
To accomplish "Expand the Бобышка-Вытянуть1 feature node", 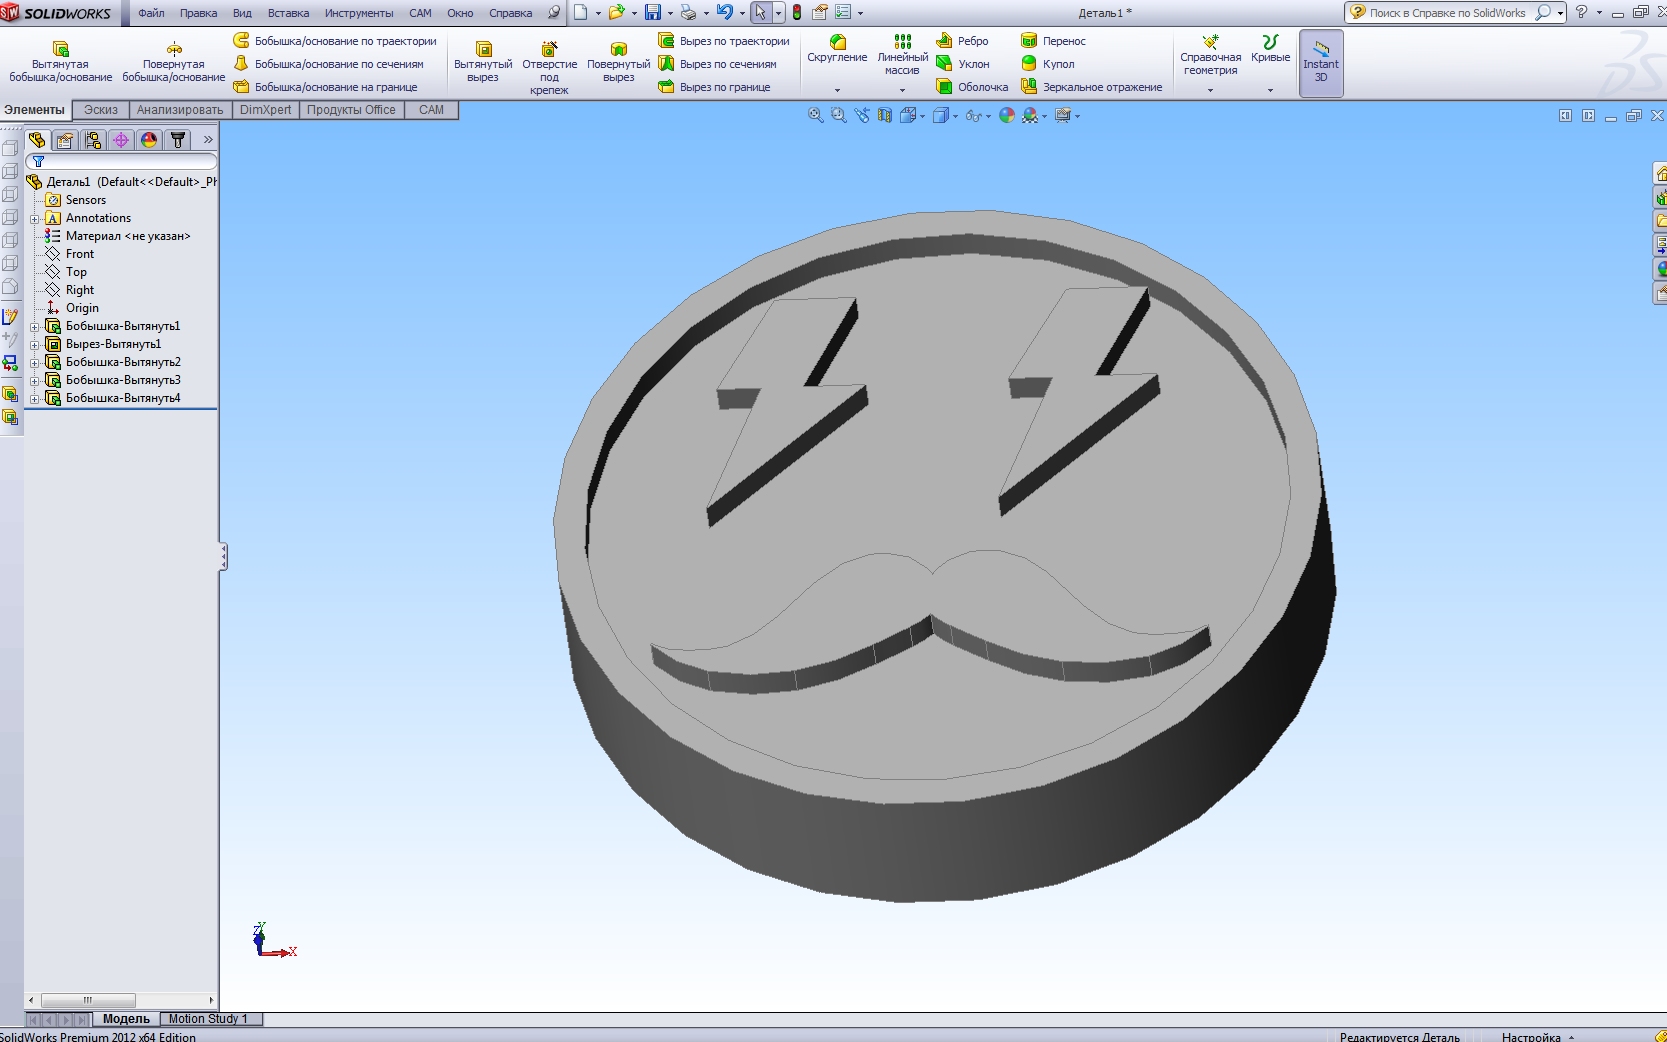I will pyautogui.click(x=35, y=327).
